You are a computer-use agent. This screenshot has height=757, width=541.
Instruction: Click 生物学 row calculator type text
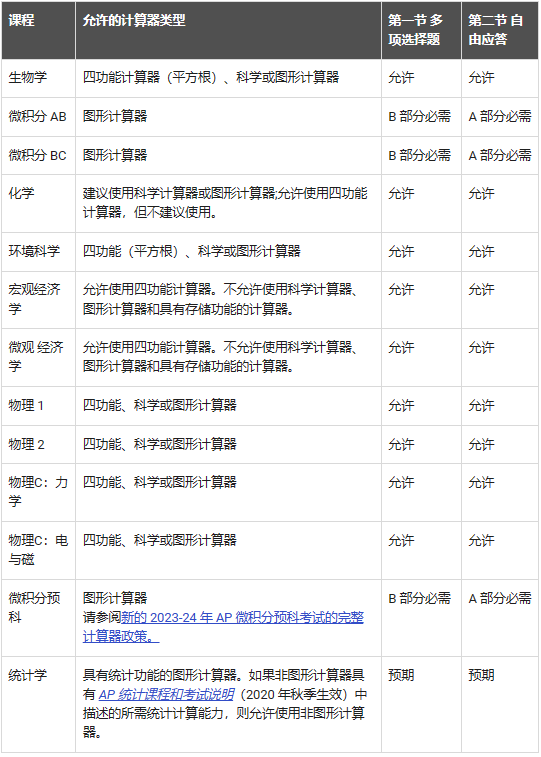coord(211,77)
